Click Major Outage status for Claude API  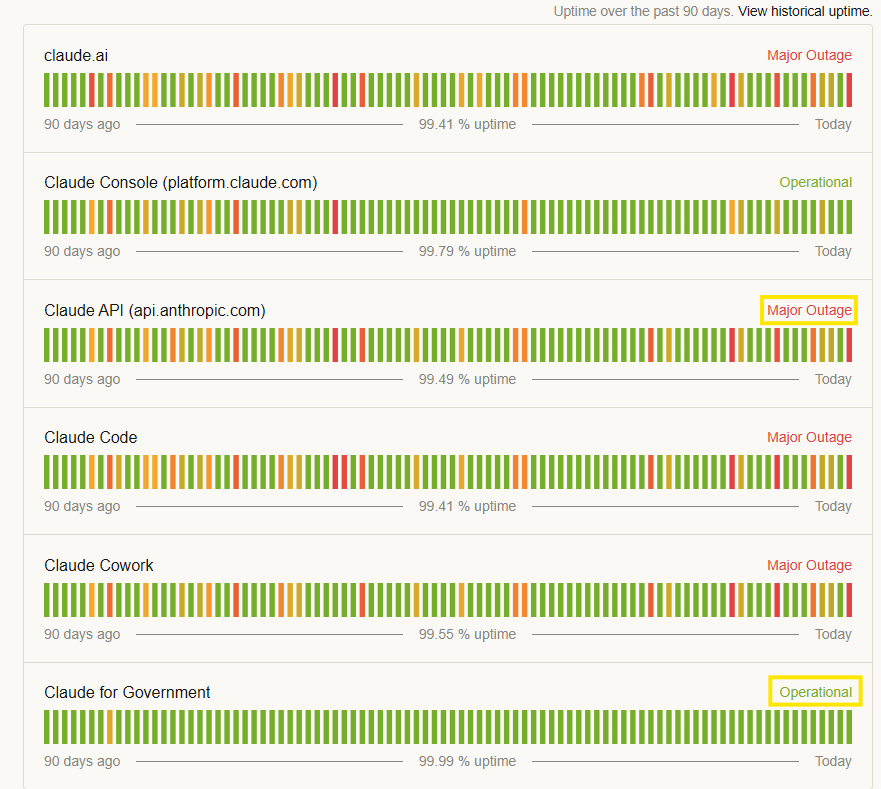809,310
